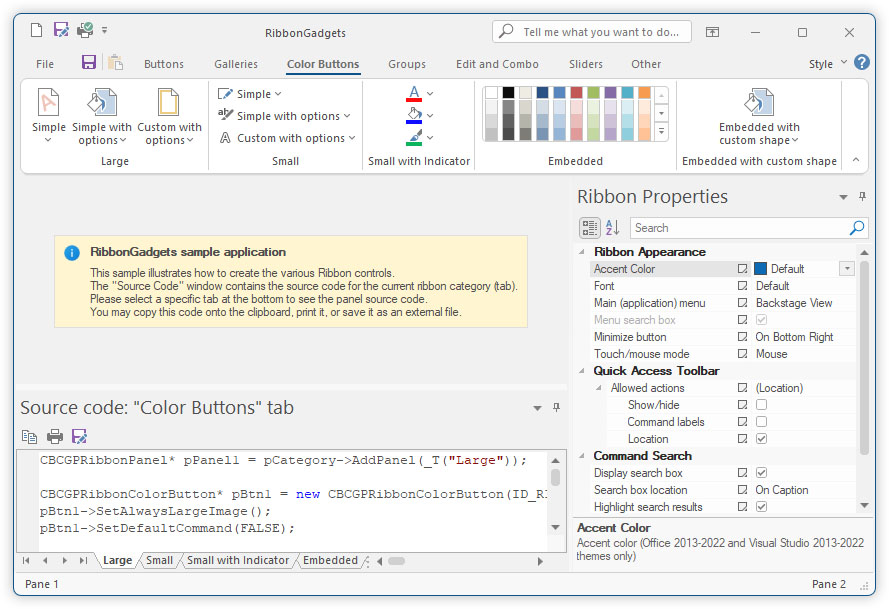The image size is (889, 609).
Task: Click the font color 'A' indicator icon
Action: point(414,94)
